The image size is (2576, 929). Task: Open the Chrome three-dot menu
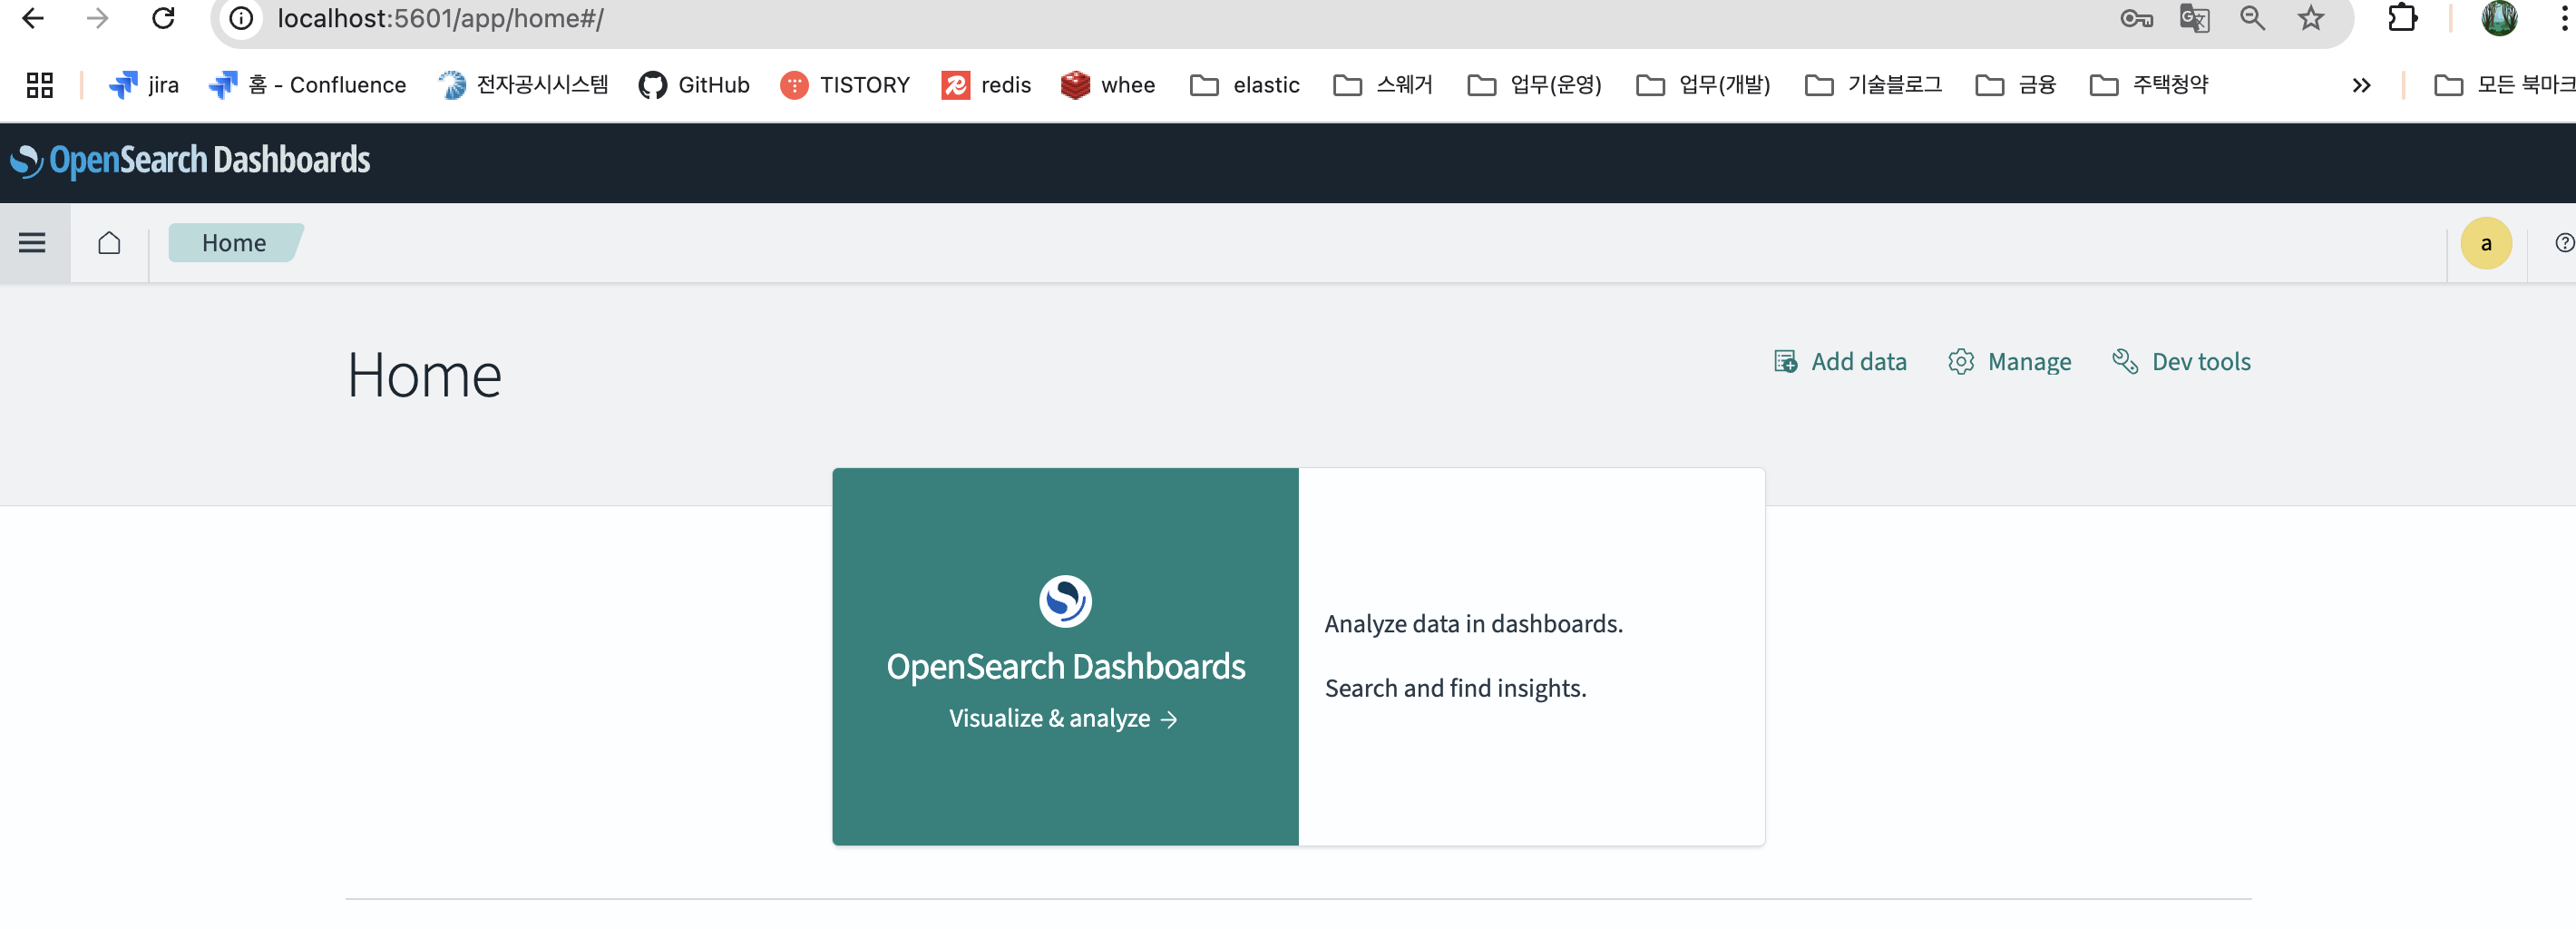click(2564, 18)
